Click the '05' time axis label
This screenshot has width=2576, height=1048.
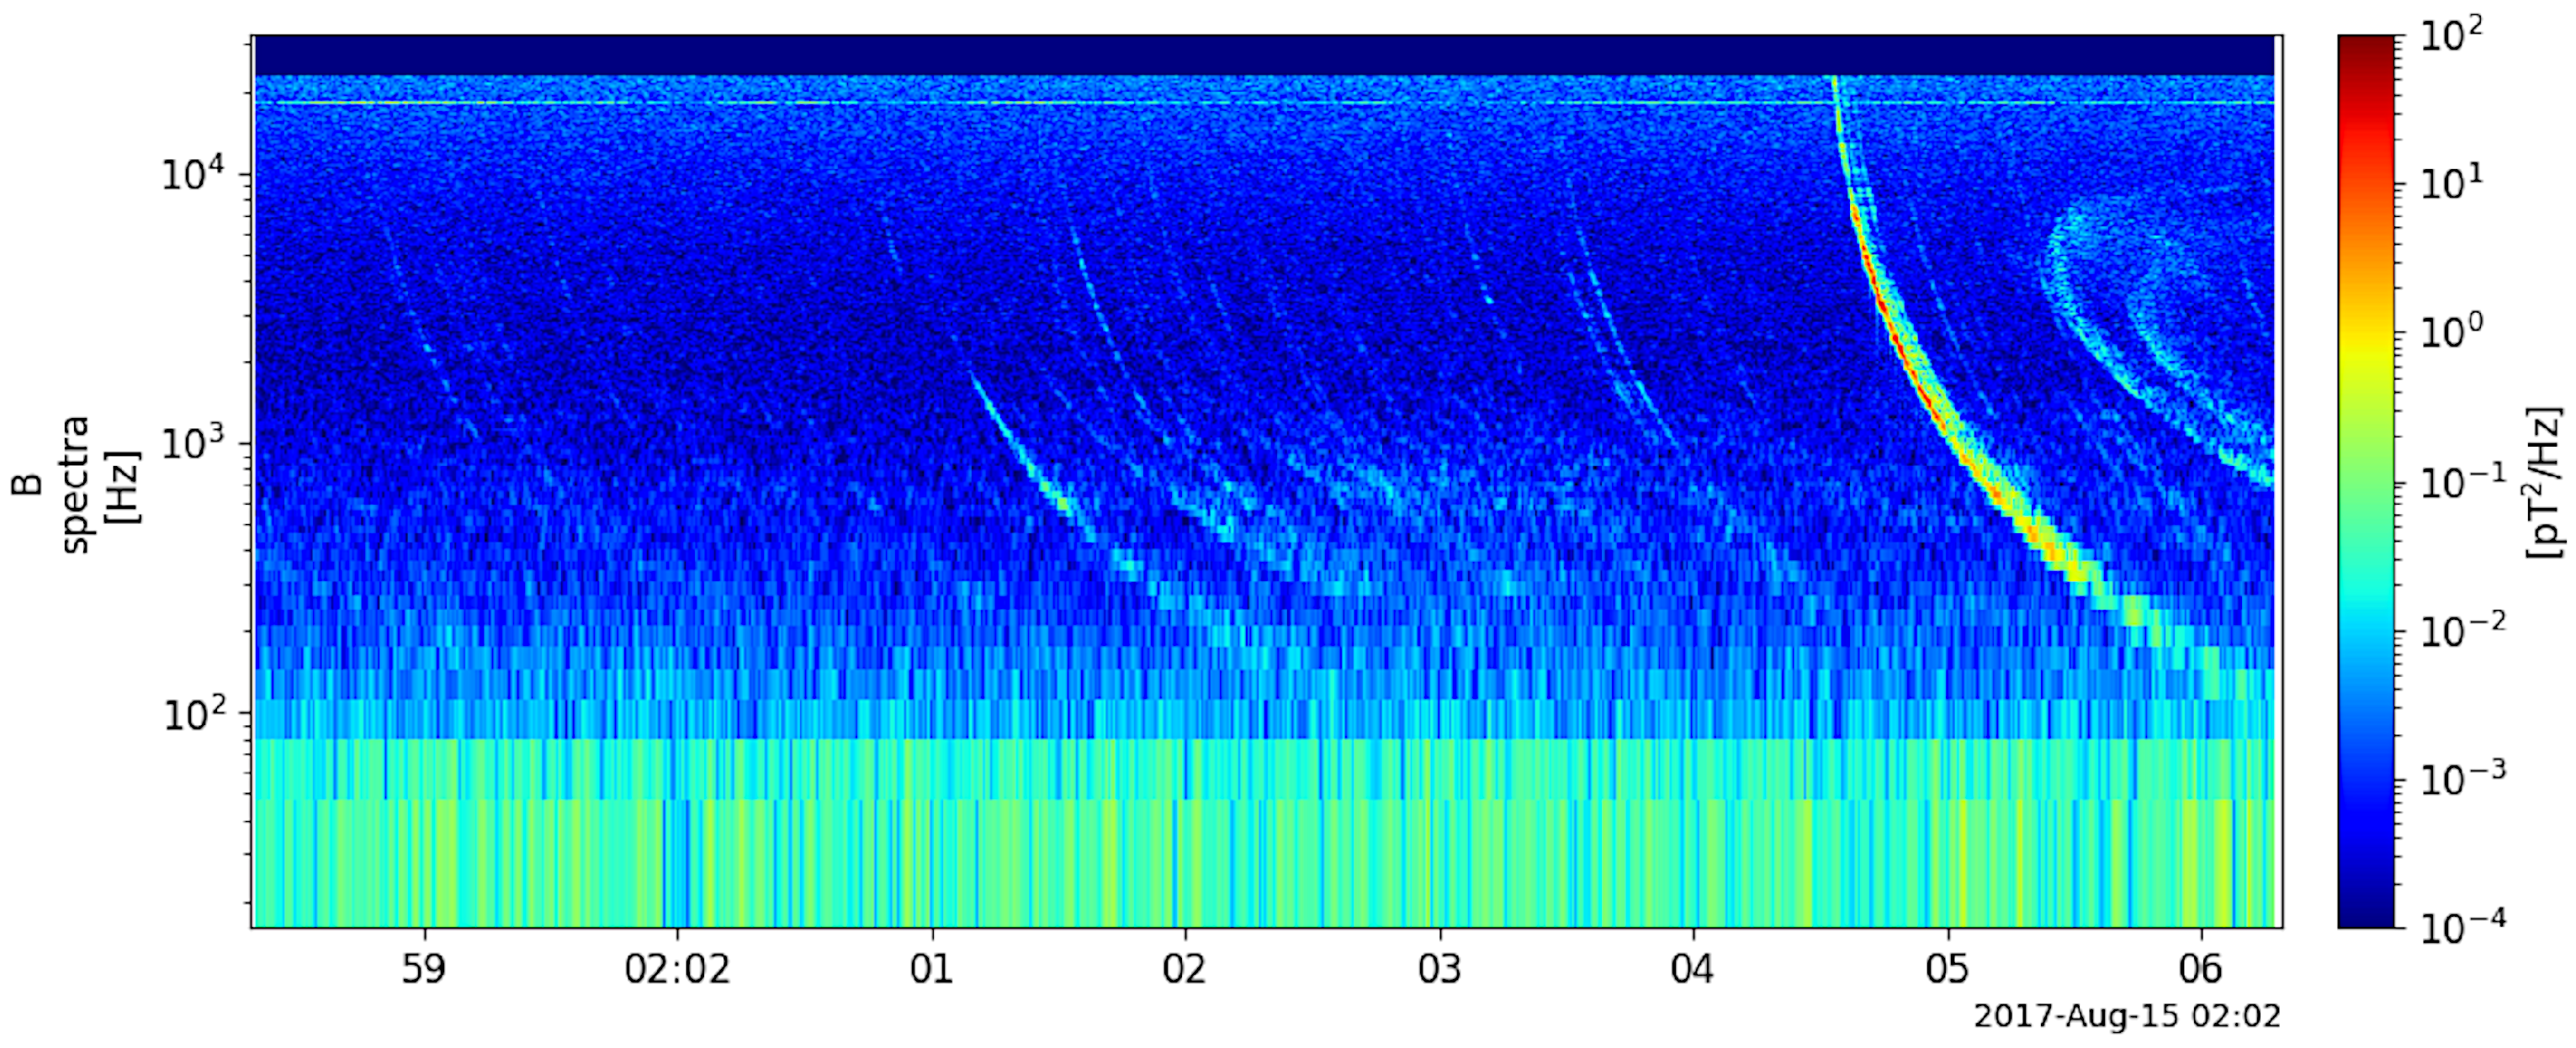click(x=1947, y=969)
